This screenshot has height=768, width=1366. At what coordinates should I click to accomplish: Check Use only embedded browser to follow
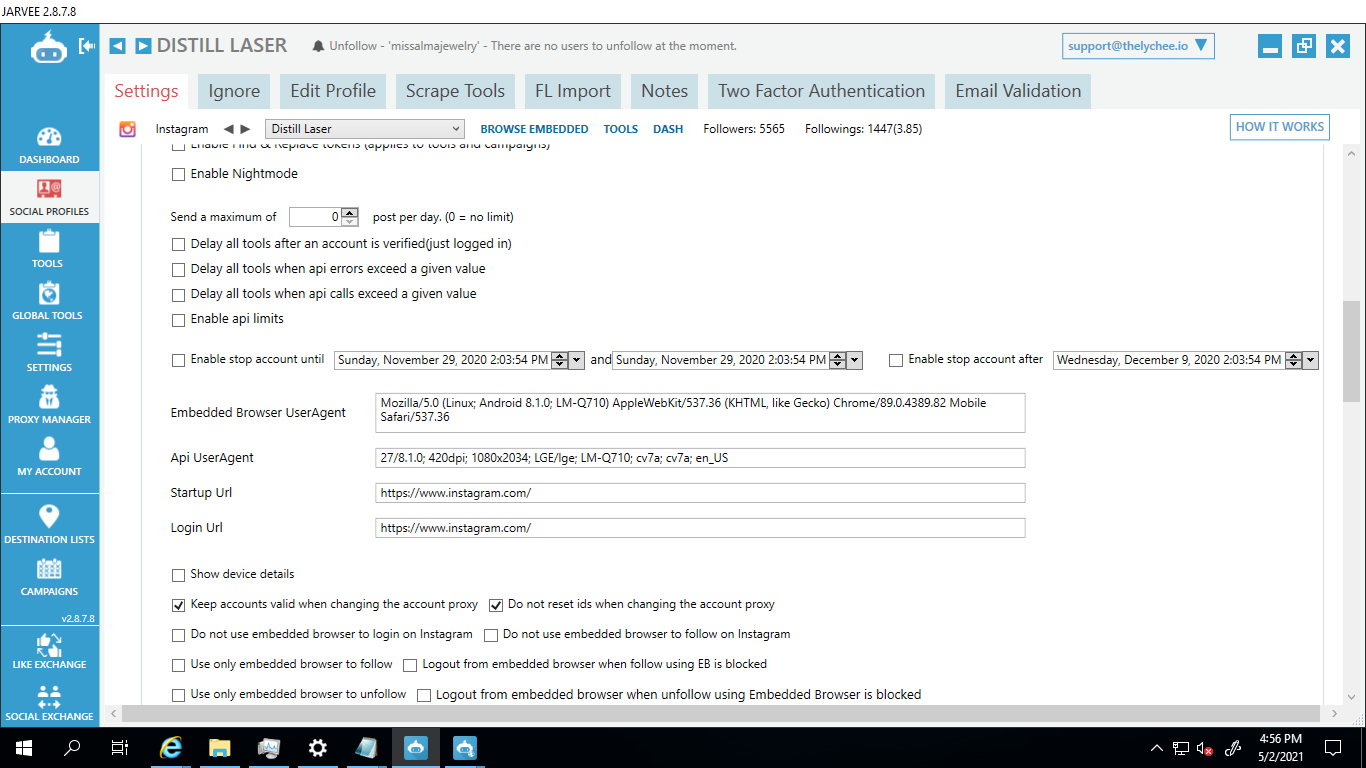tap(179, 665)
